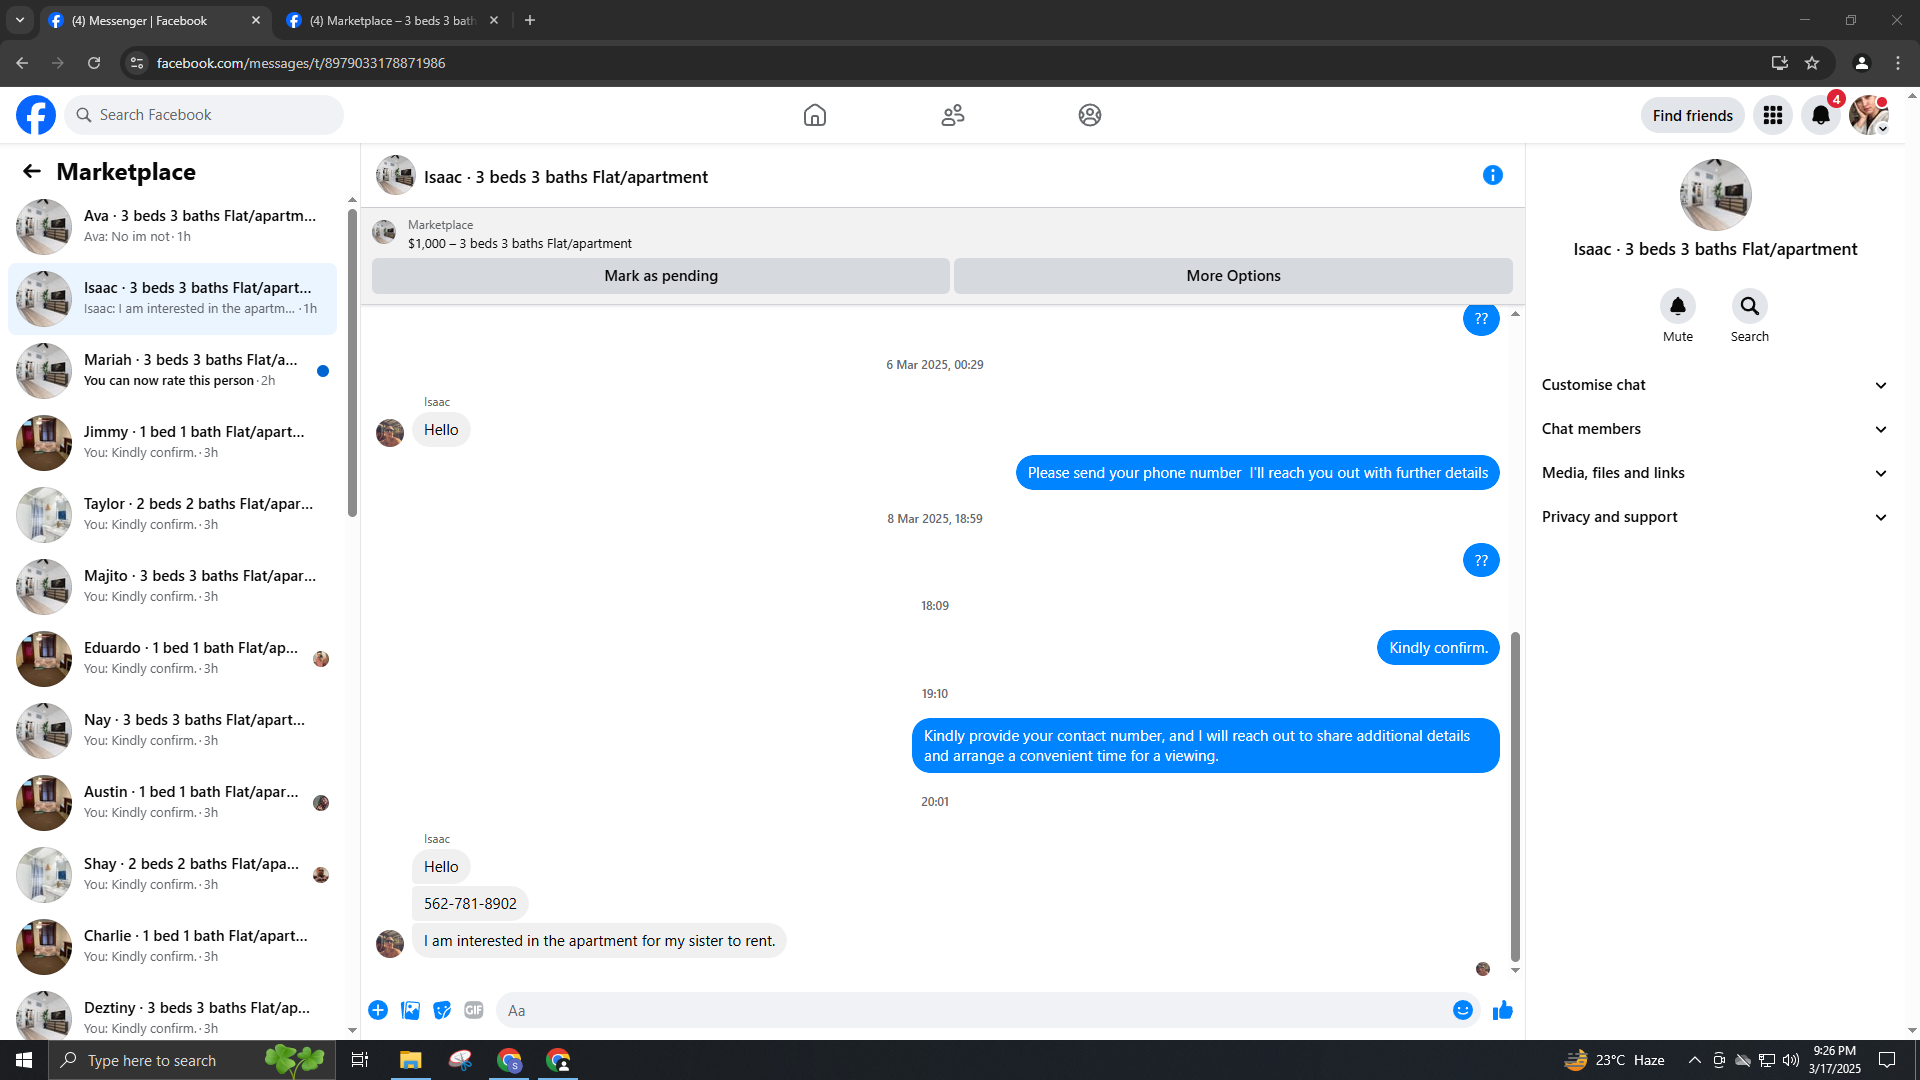This screenshot has height=1080, width=1920.
Task: Open the account profile picture menu
Action: pyautogui.click(x=1869, y=115)
